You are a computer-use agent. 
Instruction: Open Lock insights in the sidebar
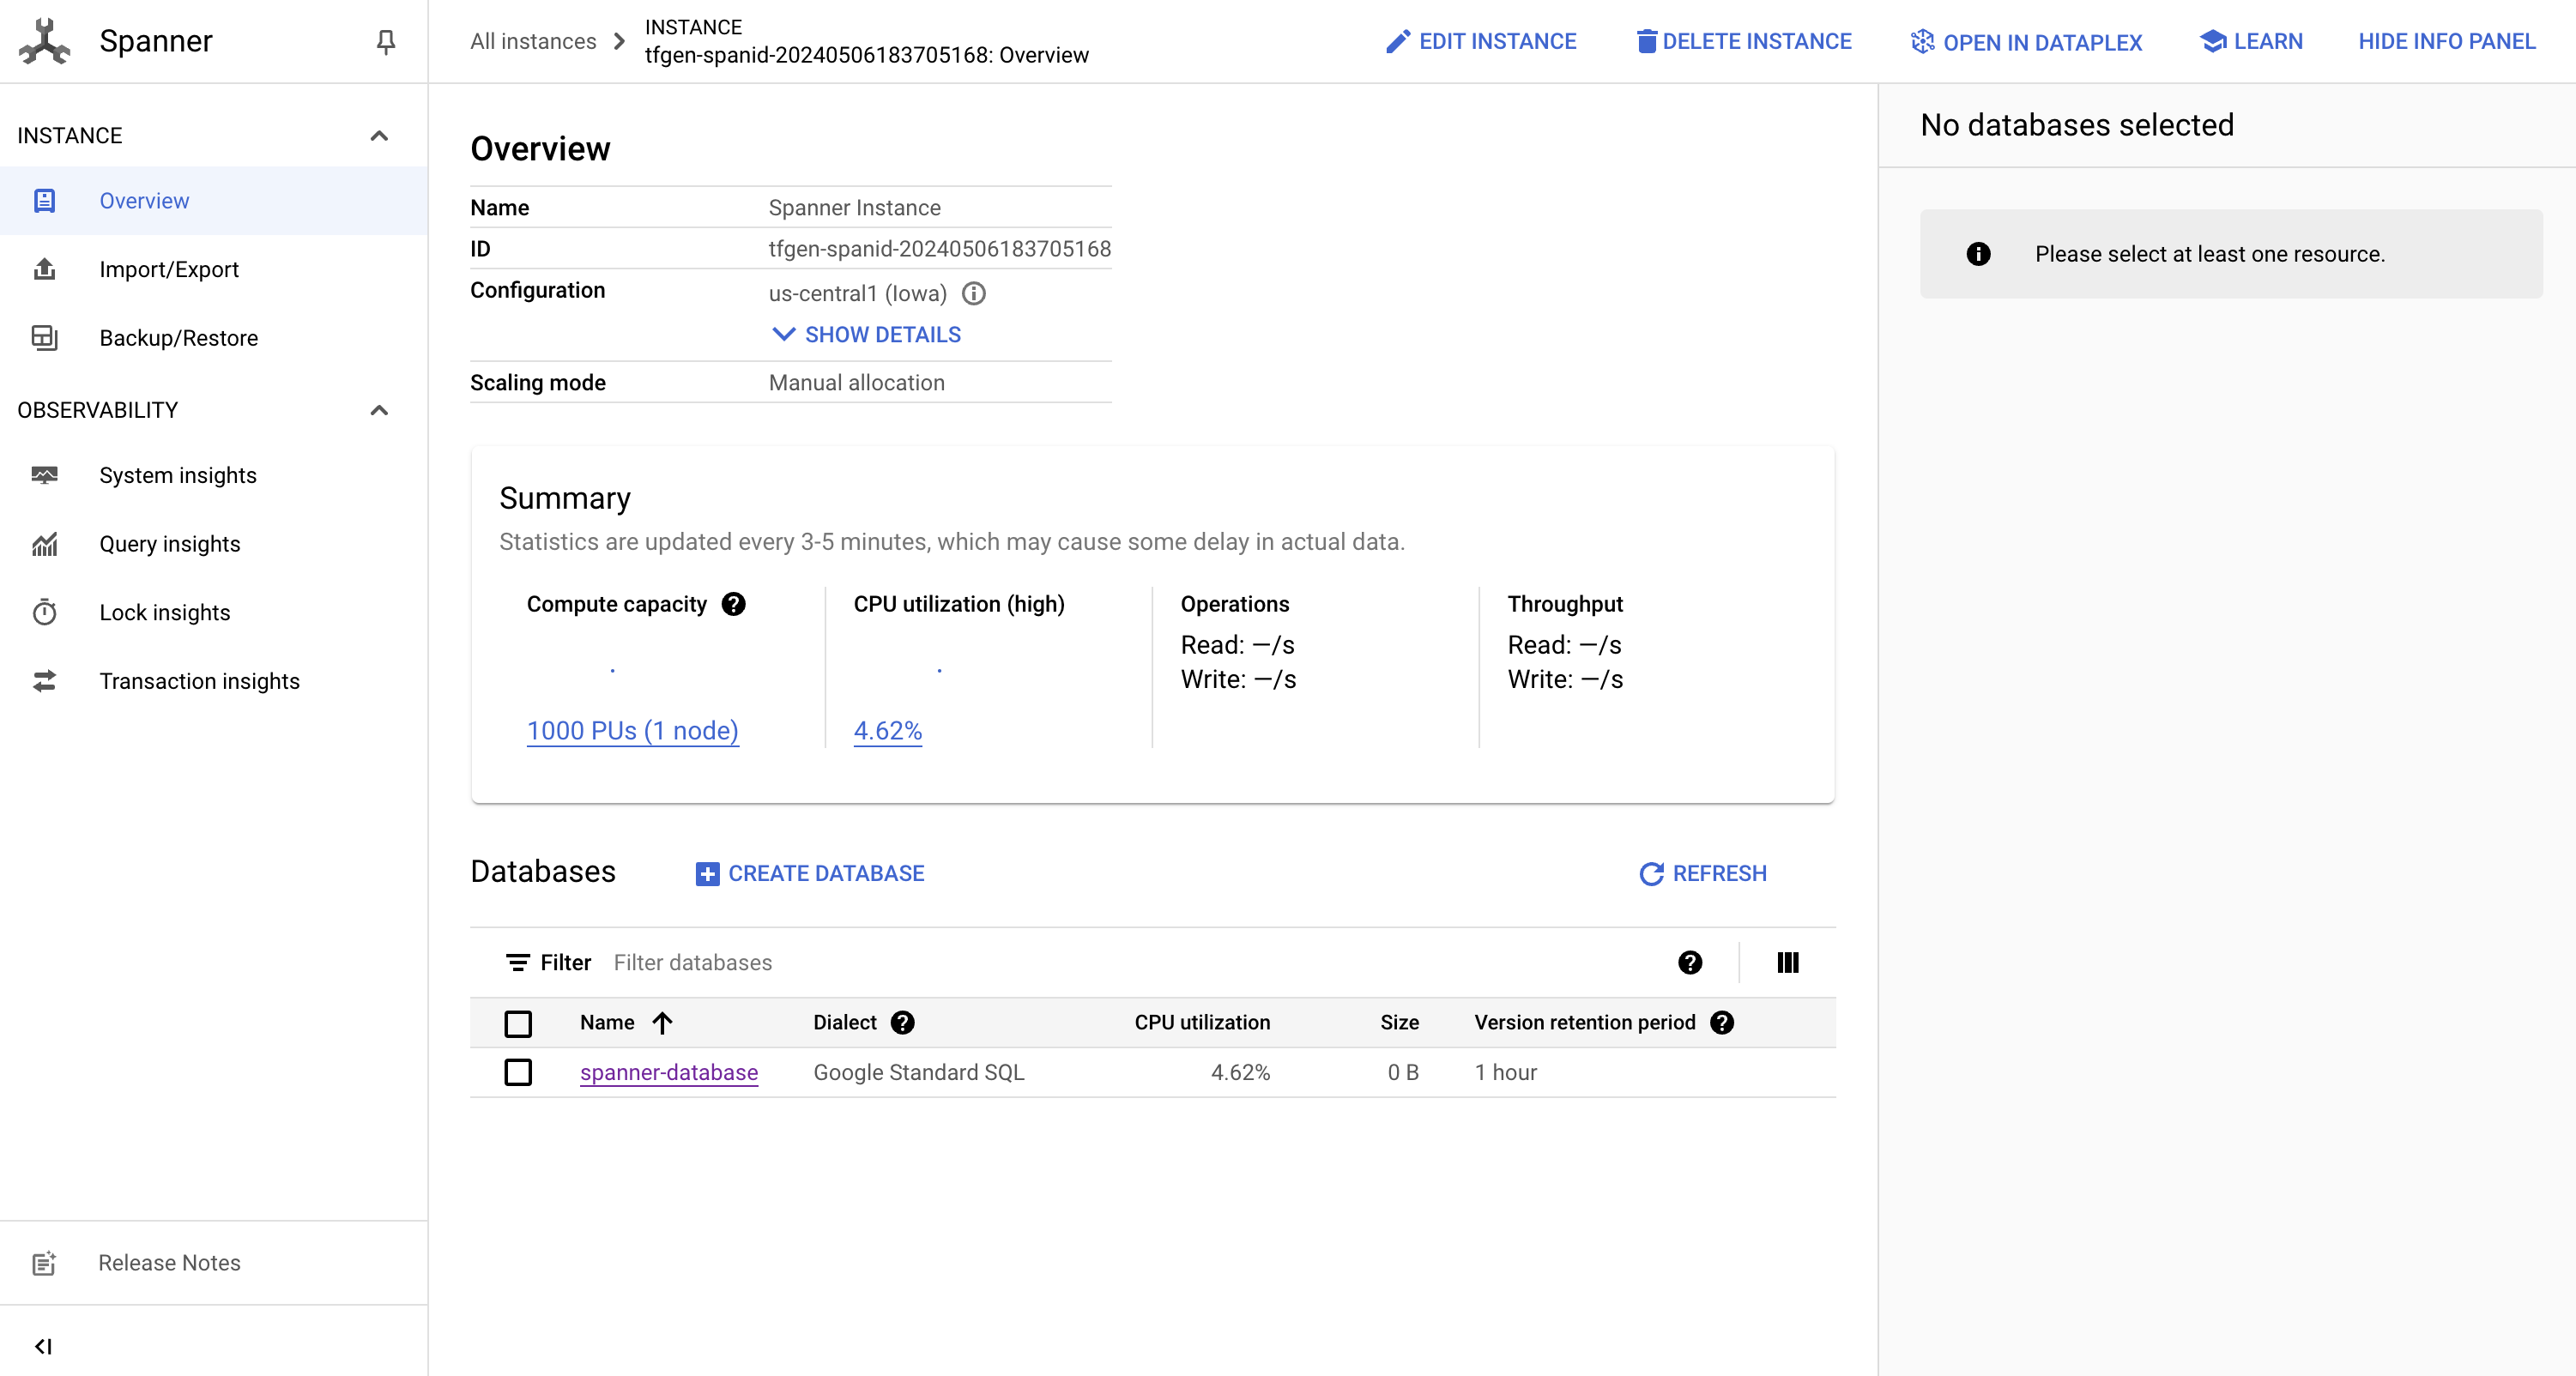click(x=165, y=612)
